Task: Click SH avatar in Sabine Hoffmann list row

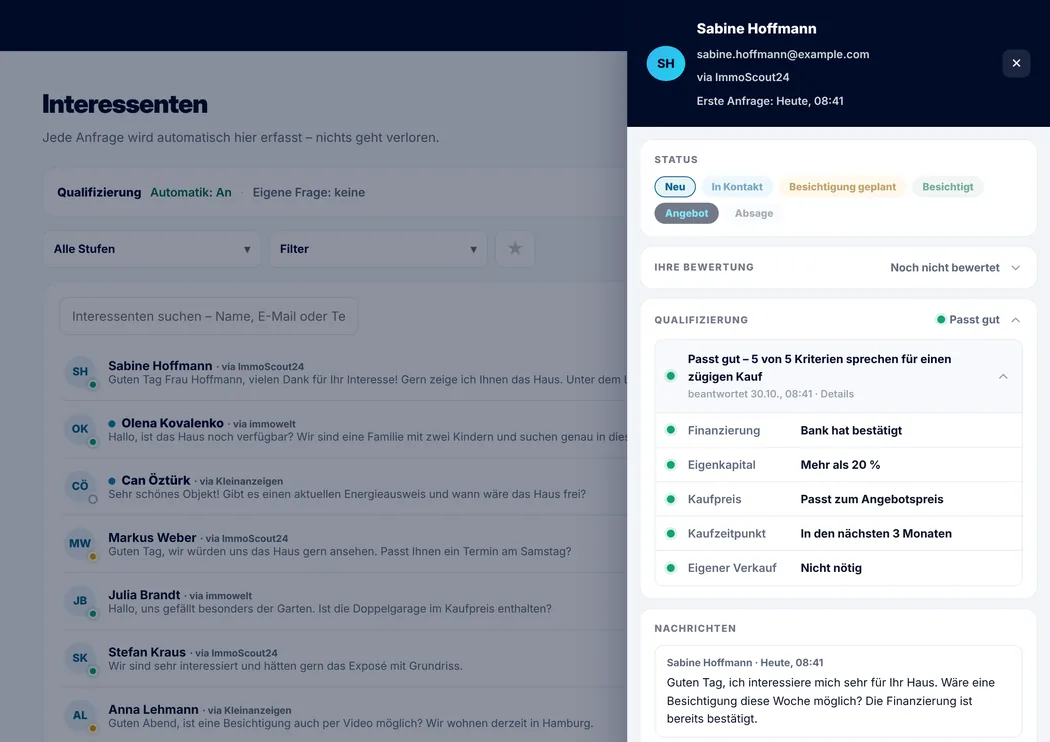Action: point(80,372)
